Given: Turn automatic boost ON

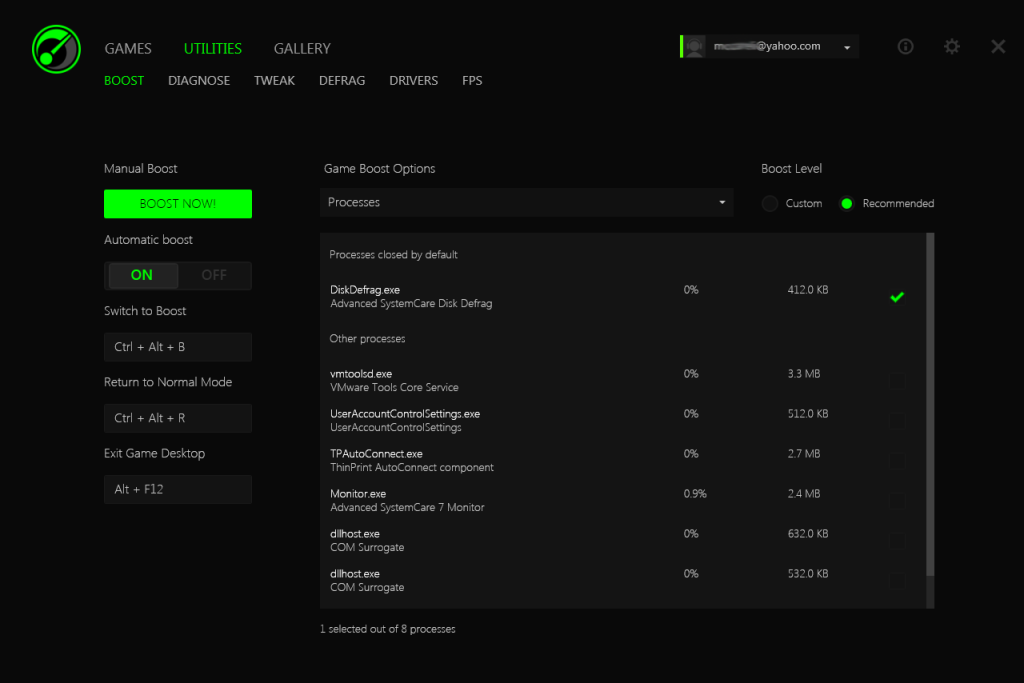Looking at the screenshot, I should (142, 275).
